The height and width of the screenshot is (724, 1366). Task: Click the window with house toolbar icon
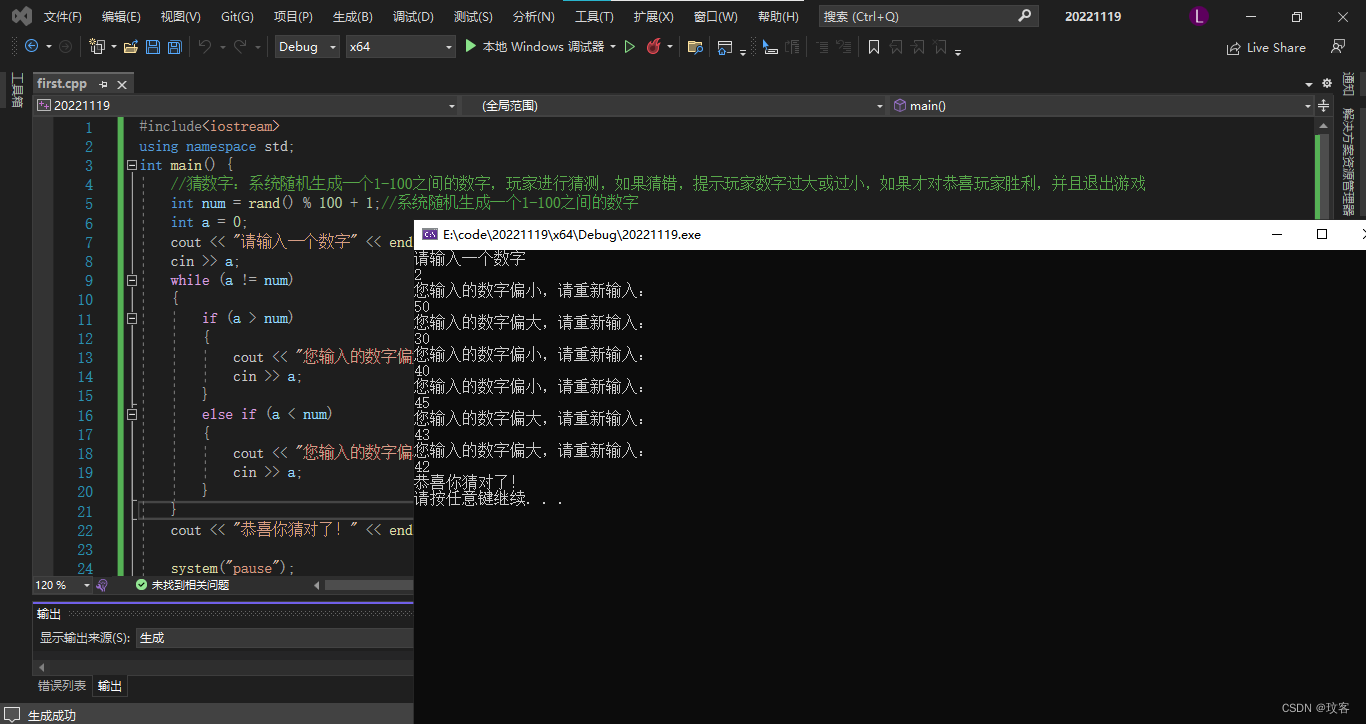(725, 47)
